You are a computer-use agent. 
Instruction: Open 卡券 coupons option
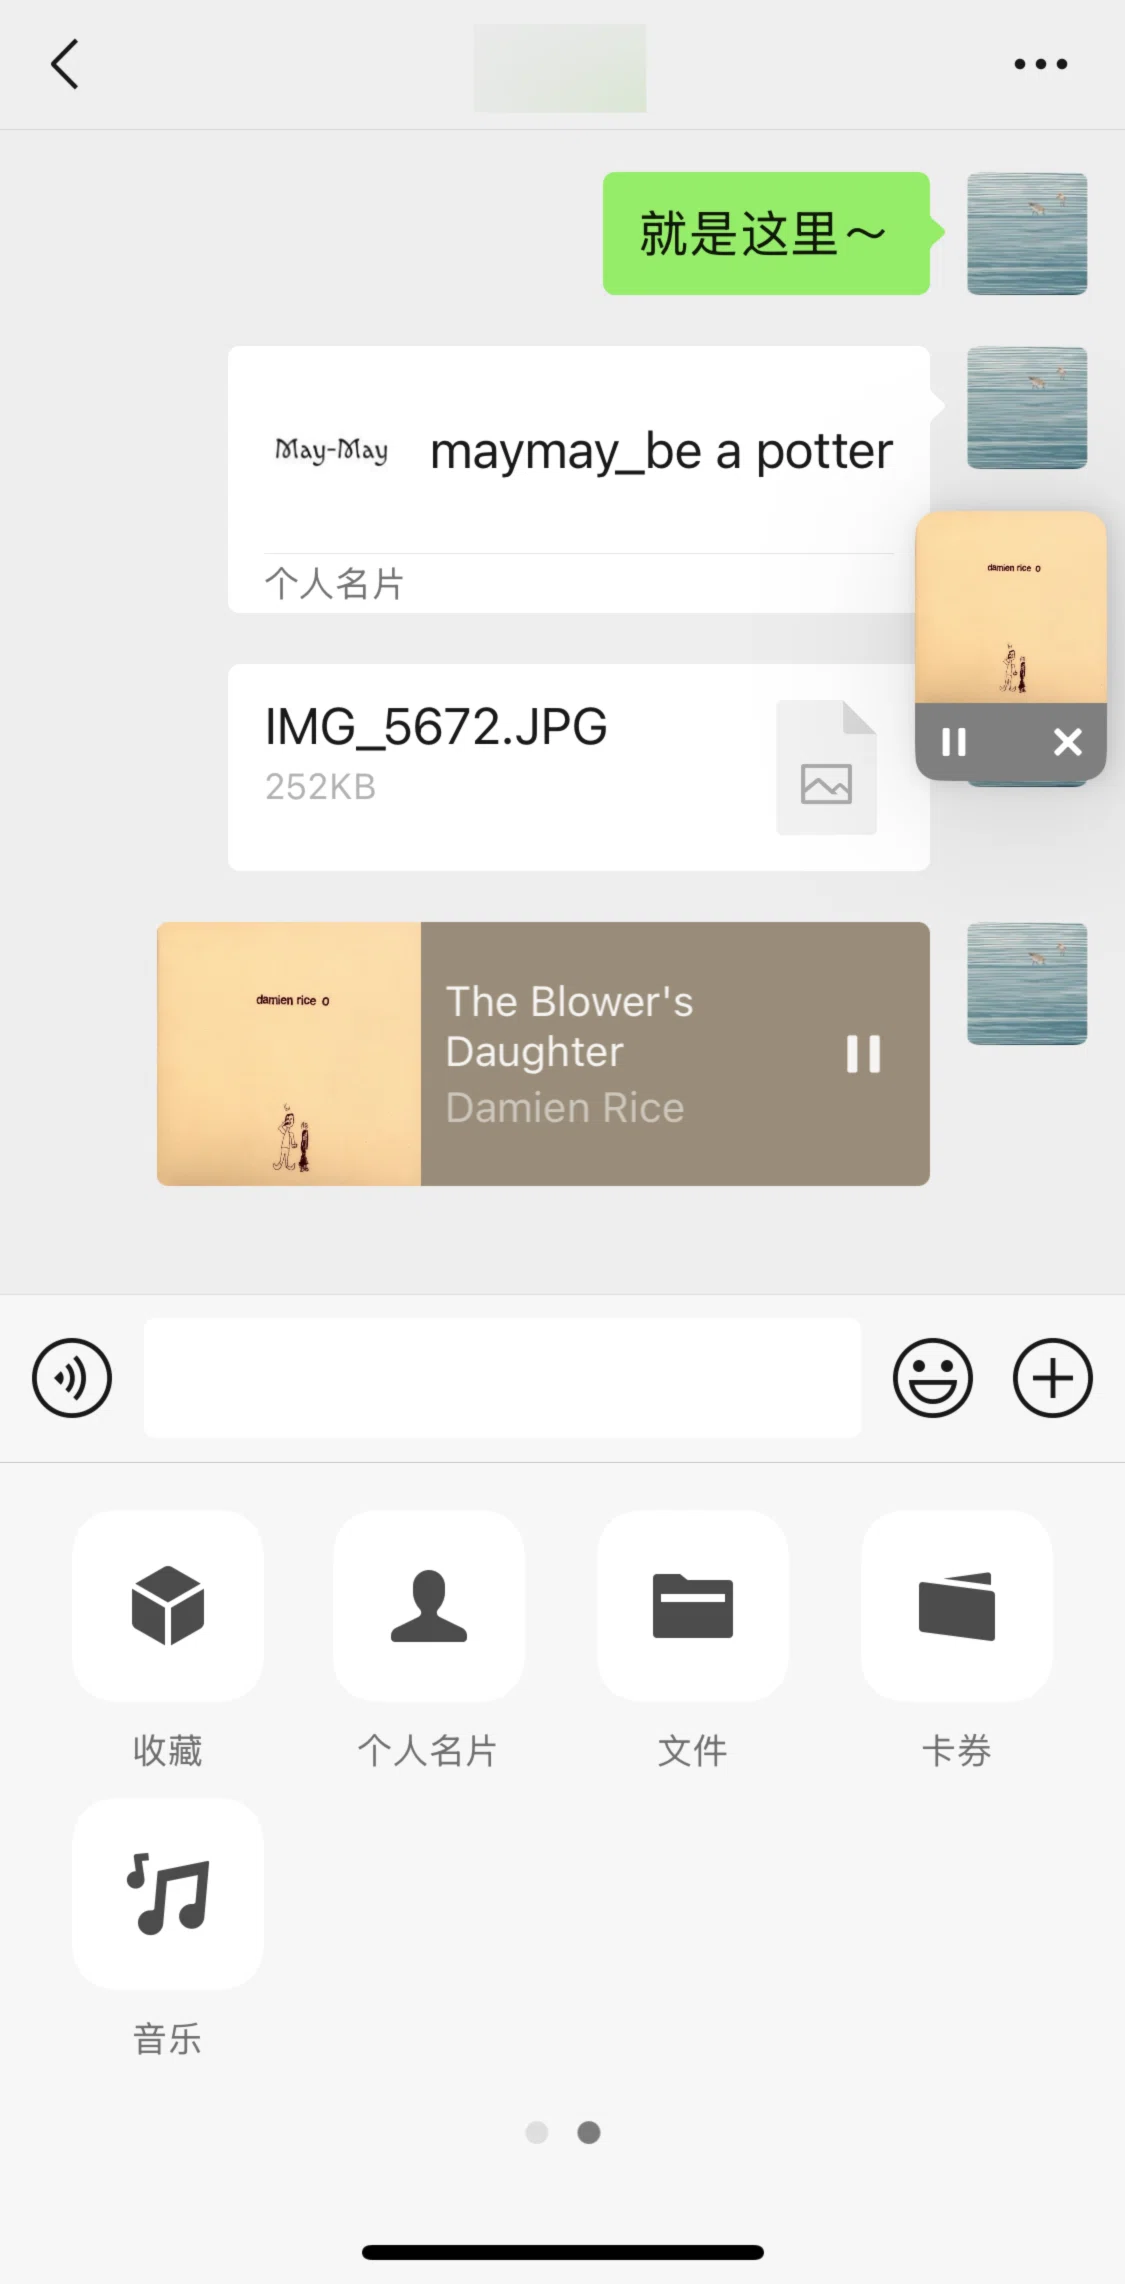pyautogui.click(x=957, y=1606)
